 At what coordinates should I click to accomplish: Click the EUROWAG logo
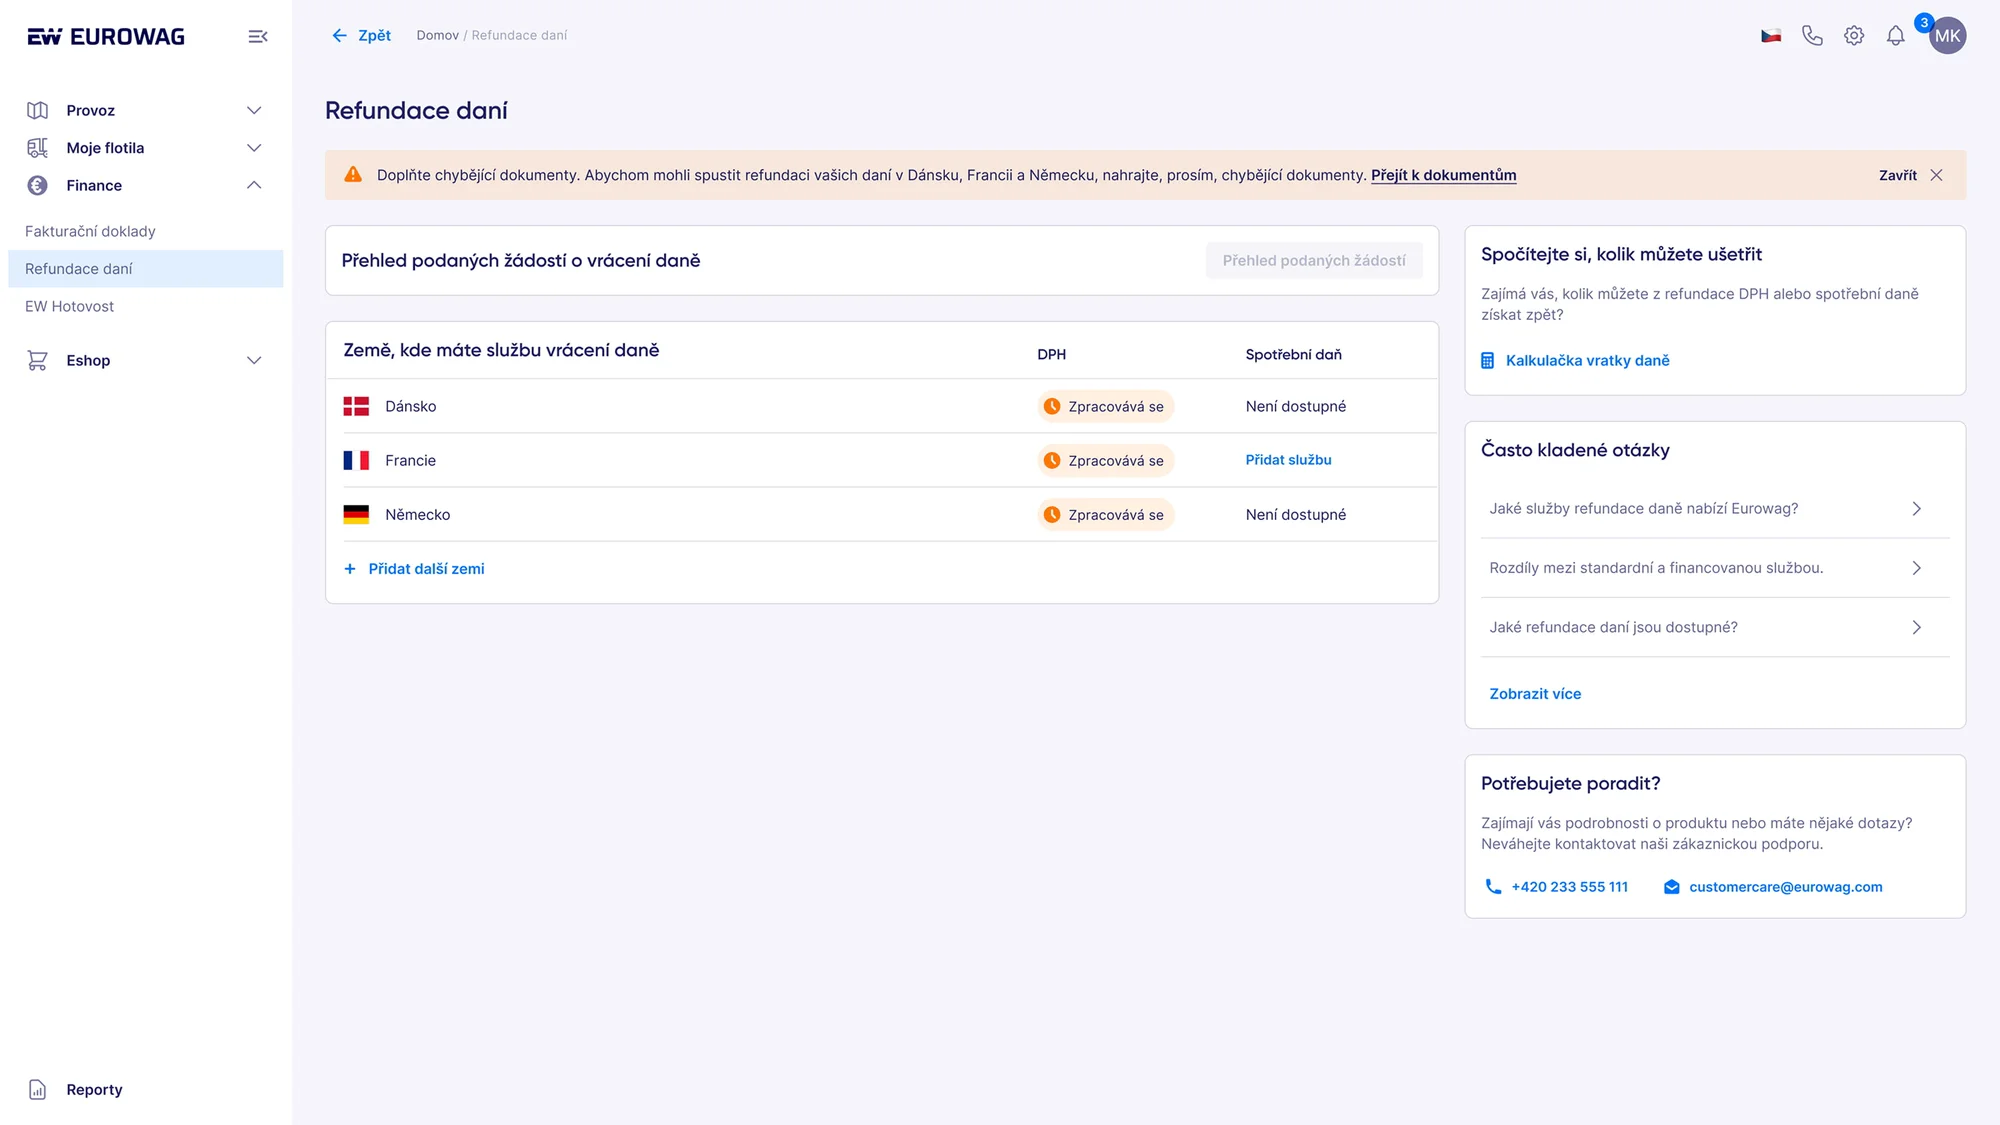tap(106, 37)
